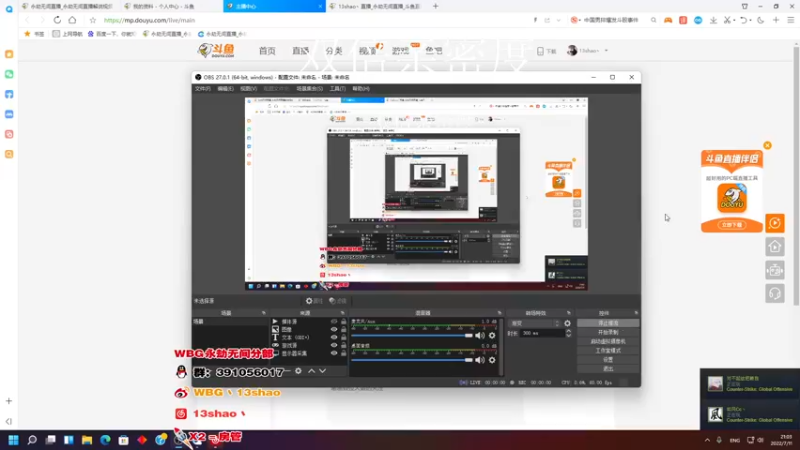Open taskbar search

coord(32,440)
